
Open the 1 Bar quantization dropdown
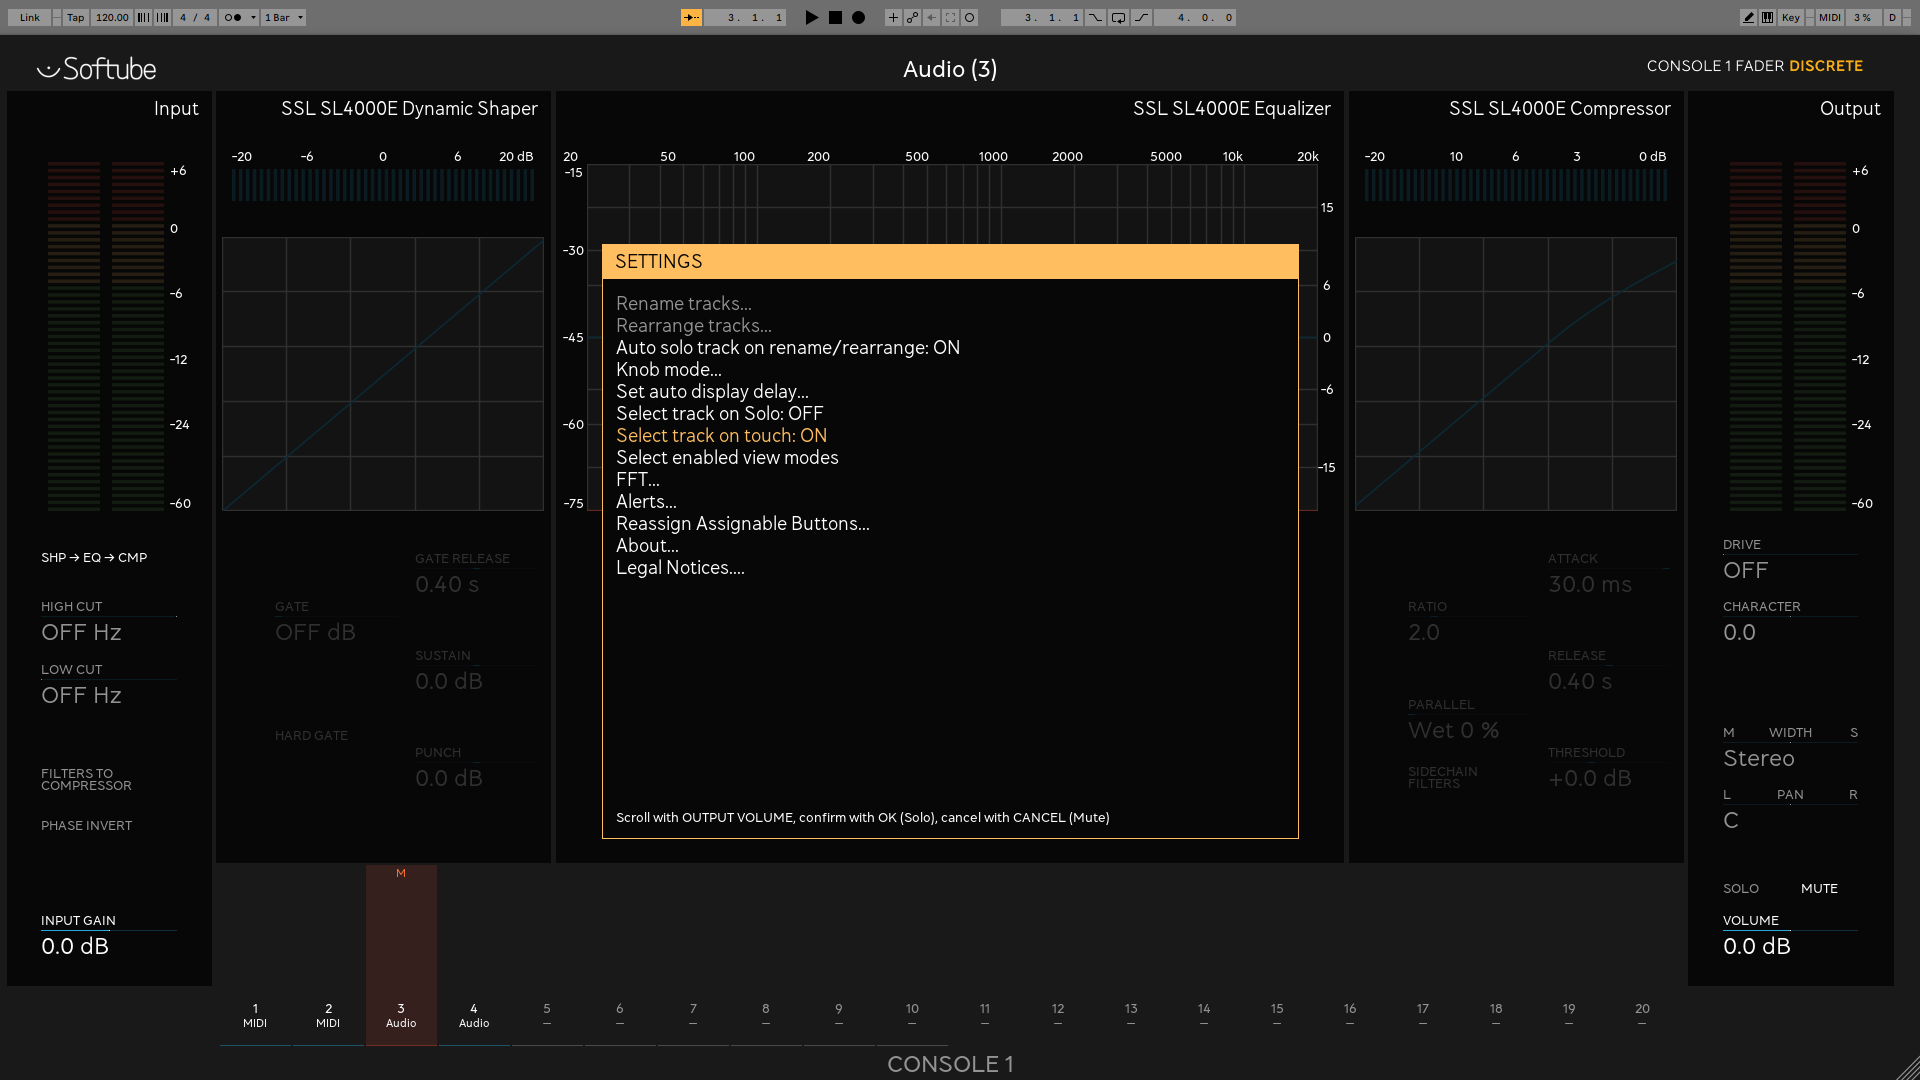click(284, 17)
